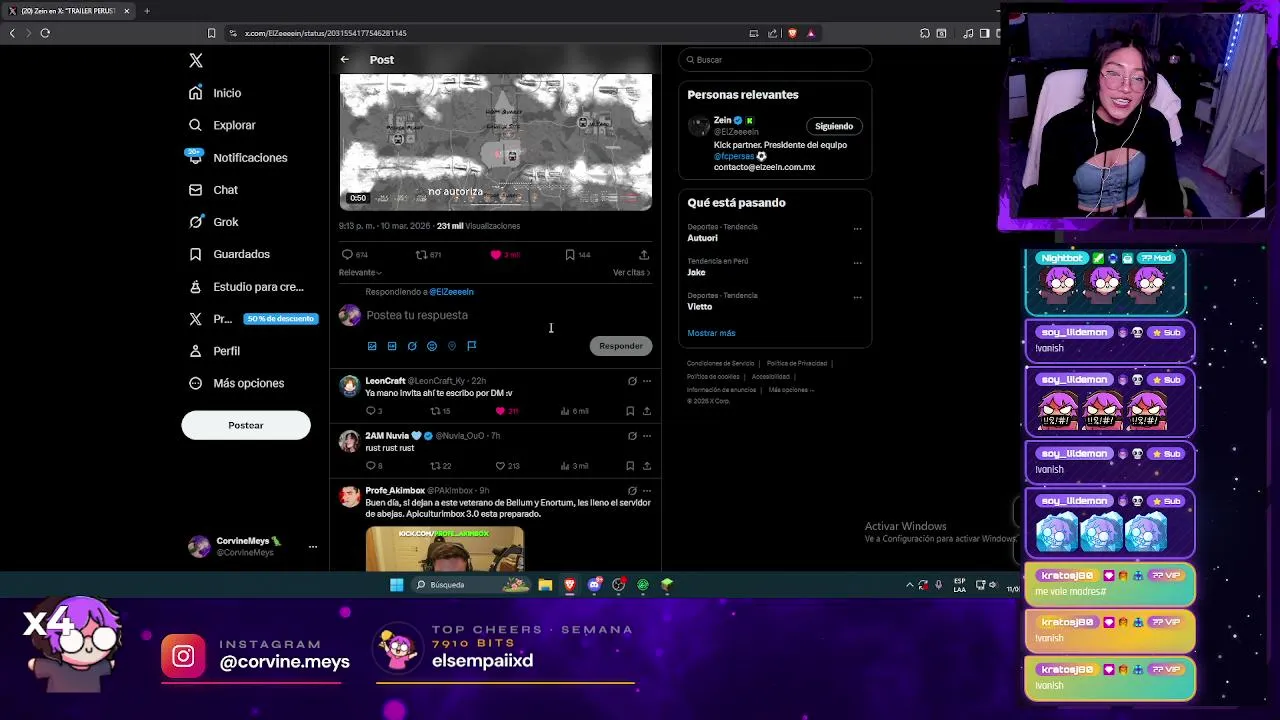1280x720 pixels.
Task: Repost the main post with 671 reposts
Action: tap(428, 254)
